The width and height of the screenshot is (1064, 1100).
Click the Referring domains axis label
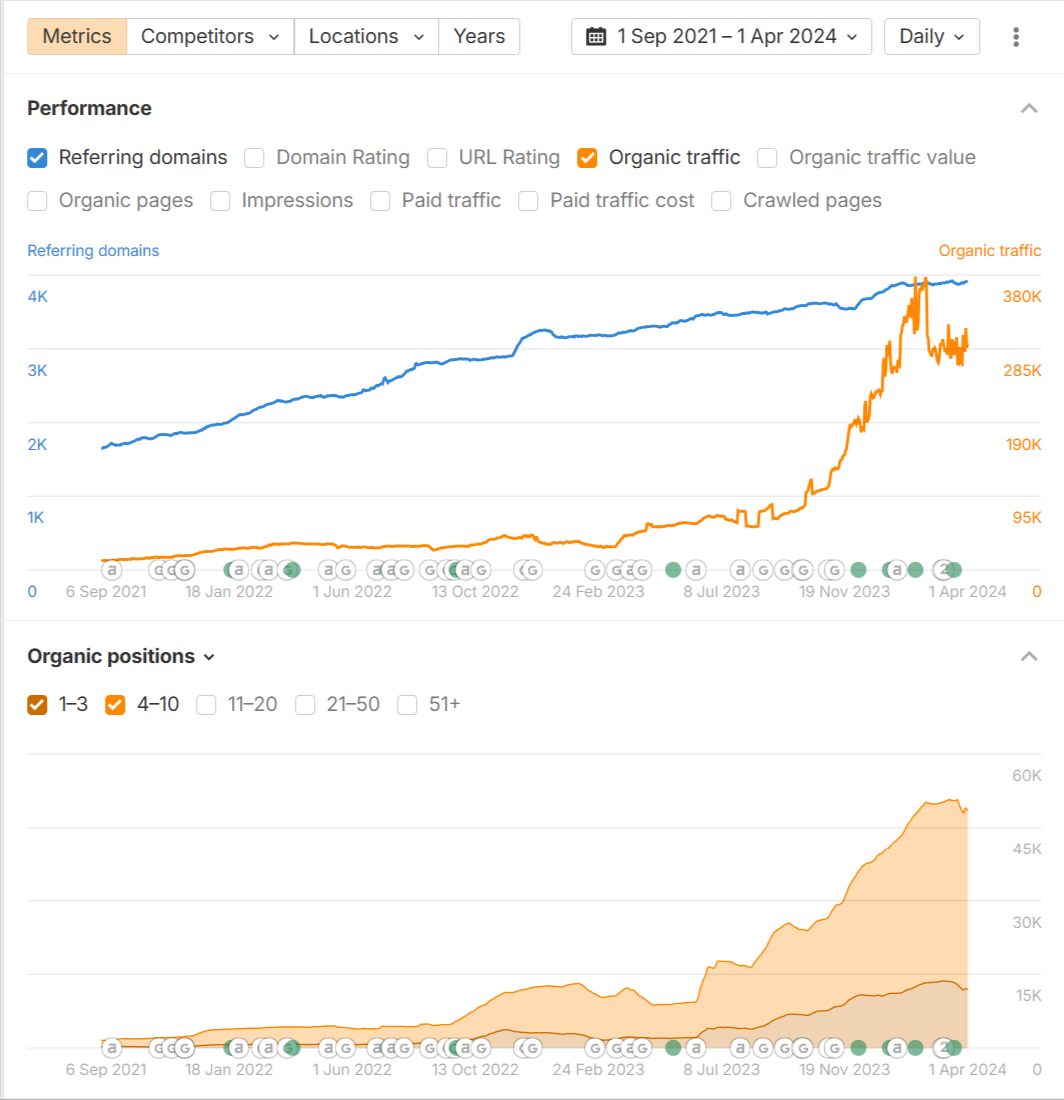[x=93, y=251]
